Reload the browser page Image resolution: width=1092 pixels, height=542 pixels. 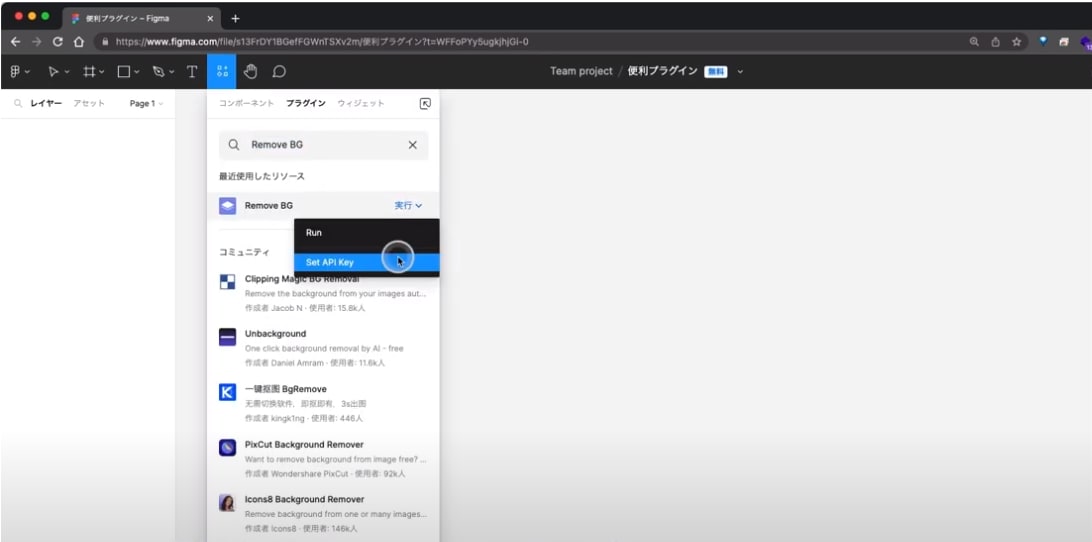tap(58, 42)
